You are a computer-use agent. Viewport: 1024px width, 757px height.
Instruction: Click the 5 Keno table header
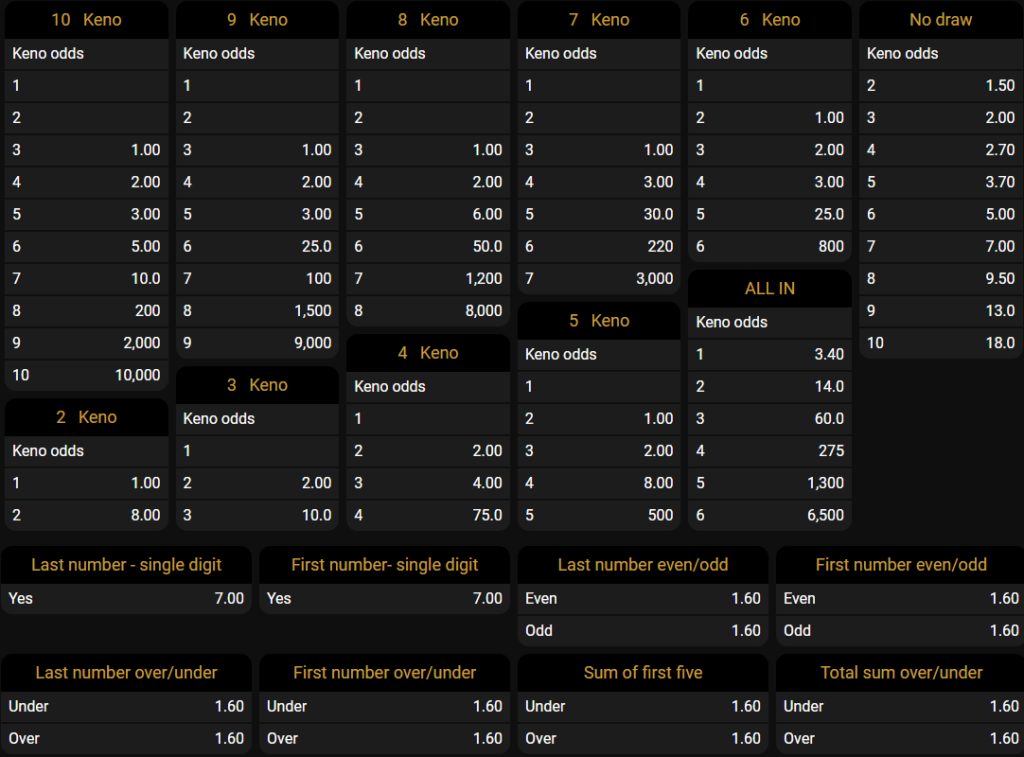pyautogui.click(x=599, y=321)
